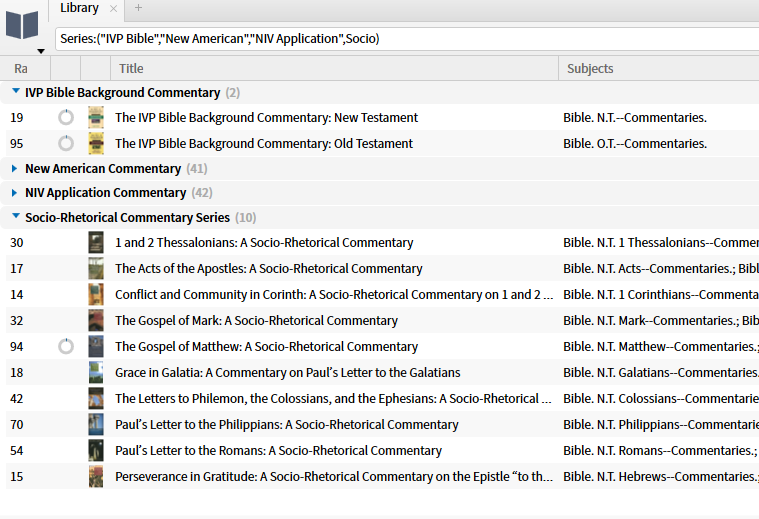The image size is (759, 519).
Task: Click progress circle for IVP Old Testament
Action: point(66,143)
